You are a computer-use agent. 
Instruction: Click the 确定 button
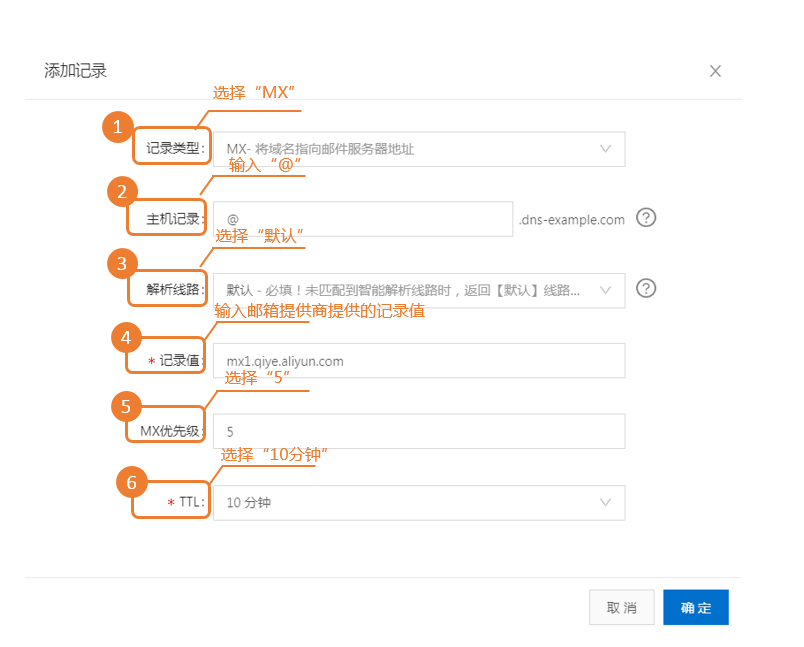696,608
